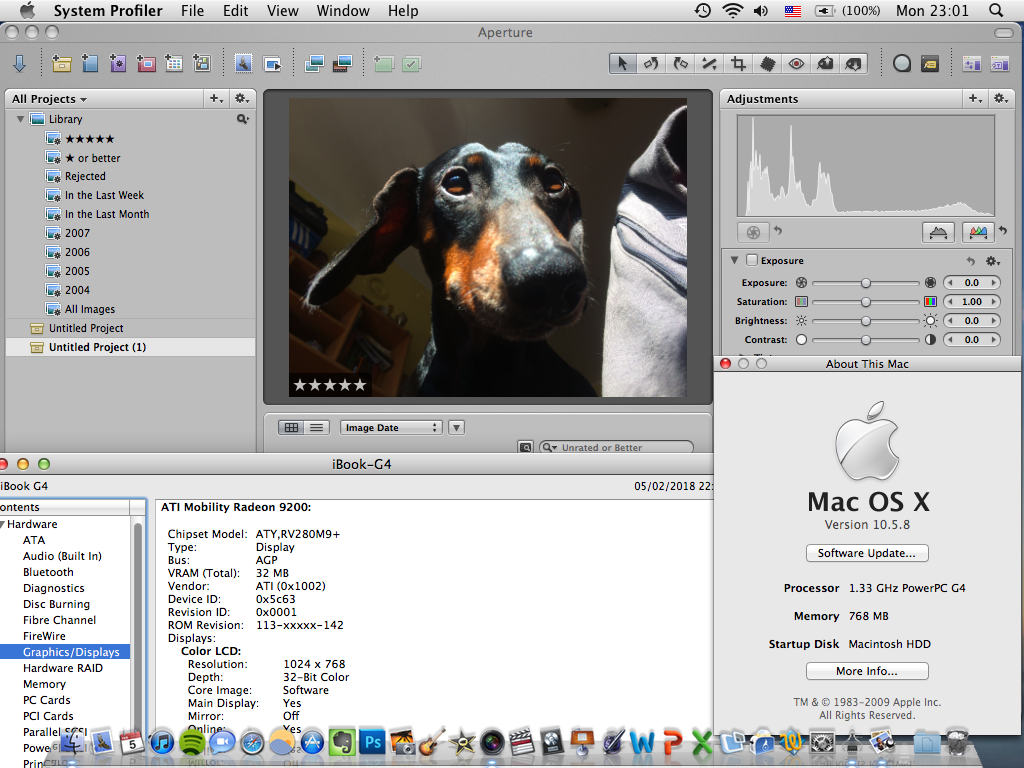Image resolution: width=1024 pixels, height=768 pixels.
Task: Click the Unrated or Better search field
Action: click(x=616, y=447)
